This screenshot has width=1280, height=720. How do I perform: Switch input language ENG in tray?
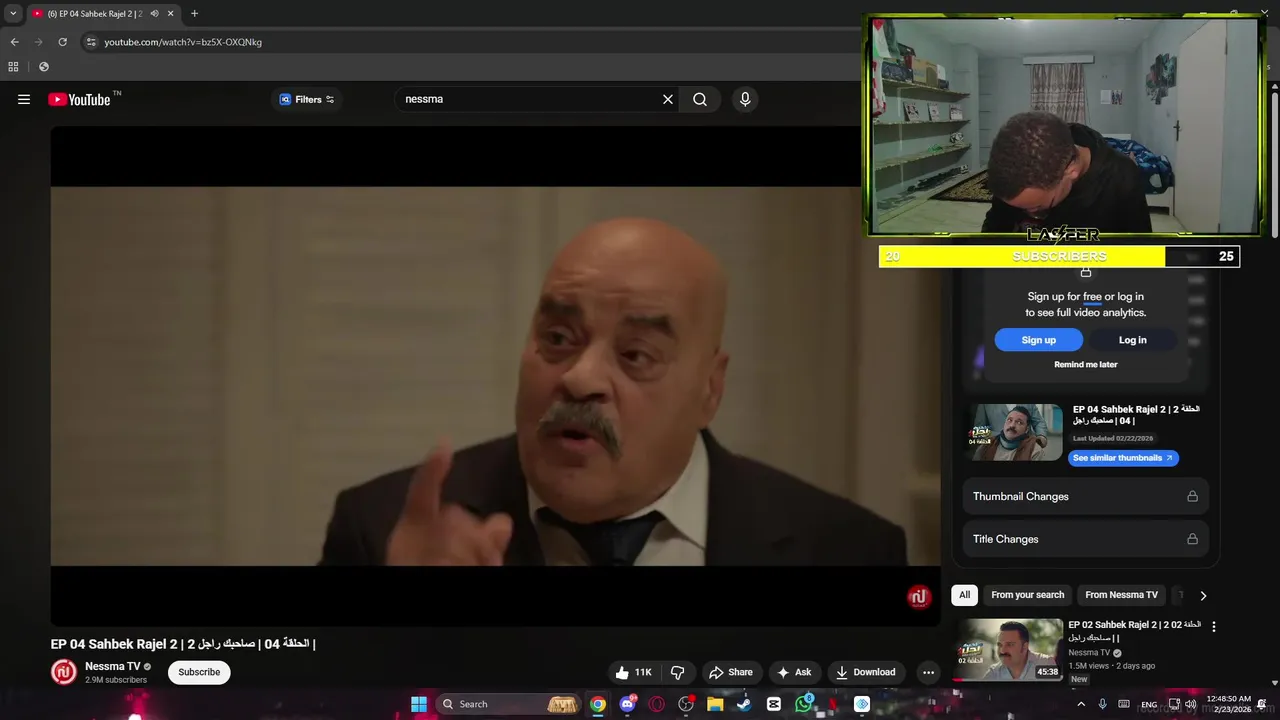pyautogui.click(x=1149, y=704)
